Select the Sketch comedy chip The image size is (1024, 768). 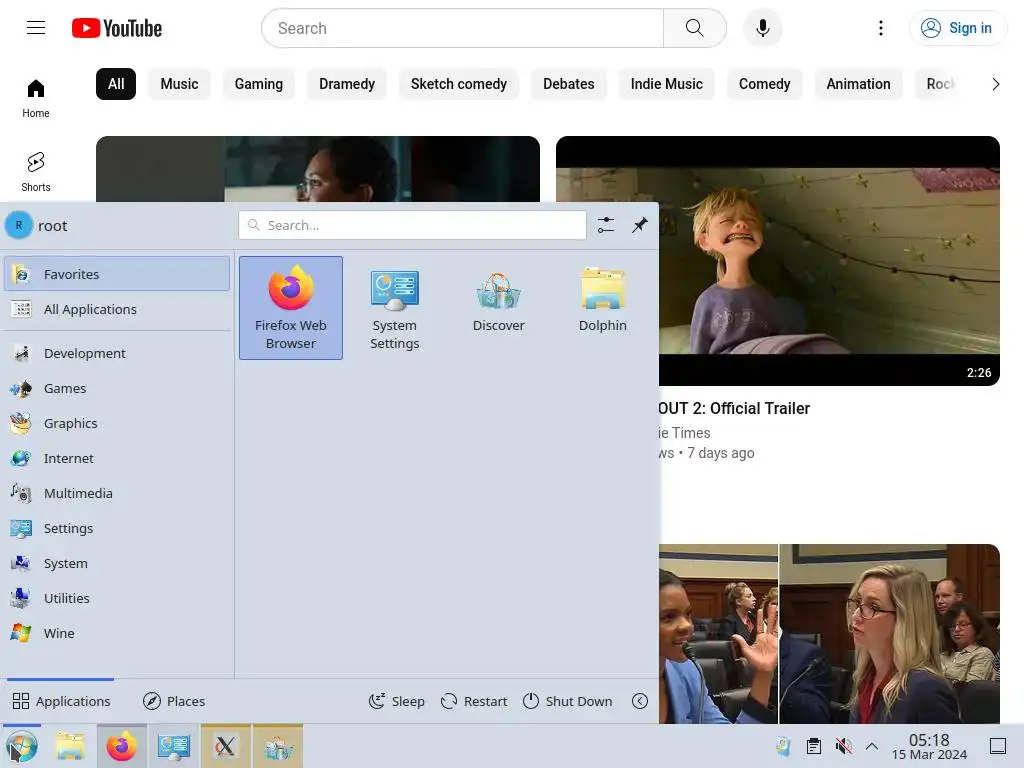tap(458, 84)
